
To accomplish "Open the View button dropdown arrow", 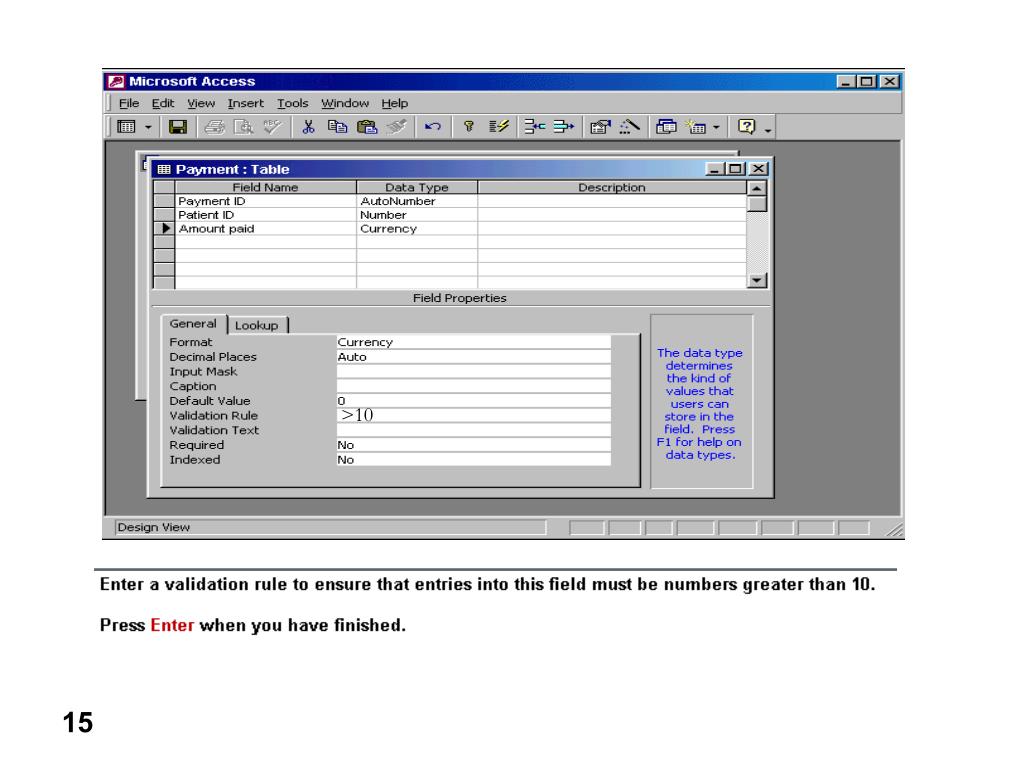I will tap(148, 127).
